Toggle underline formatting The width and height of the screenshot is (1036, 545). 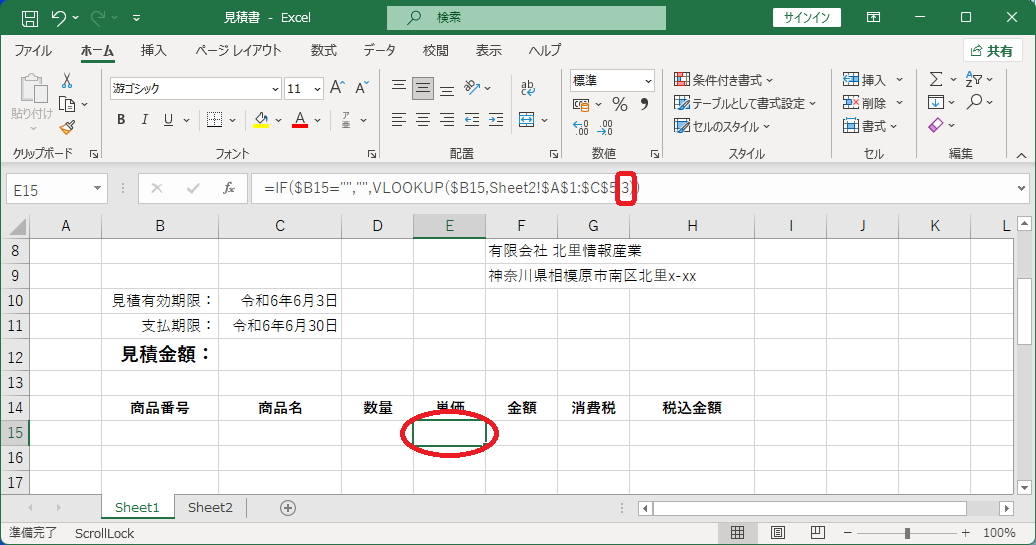pos(168,120)
